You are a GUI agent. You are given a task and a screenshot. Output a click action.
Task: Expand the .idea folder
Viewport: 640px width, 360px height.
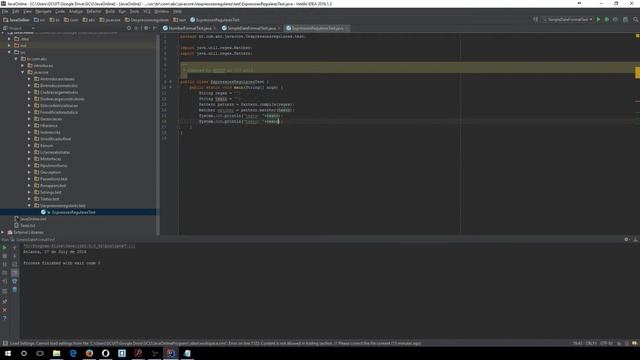pos(9,39)
